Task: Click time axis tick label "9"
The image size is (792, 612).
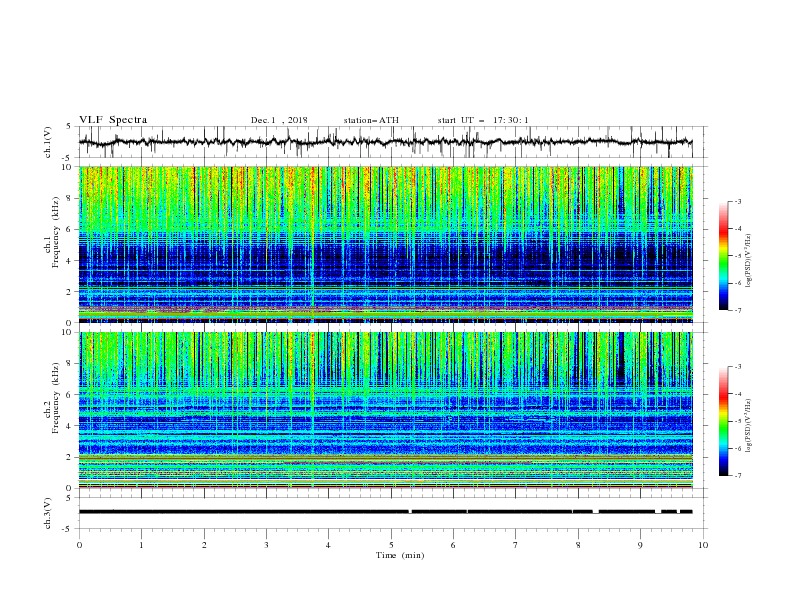Action: pos(640,545)
